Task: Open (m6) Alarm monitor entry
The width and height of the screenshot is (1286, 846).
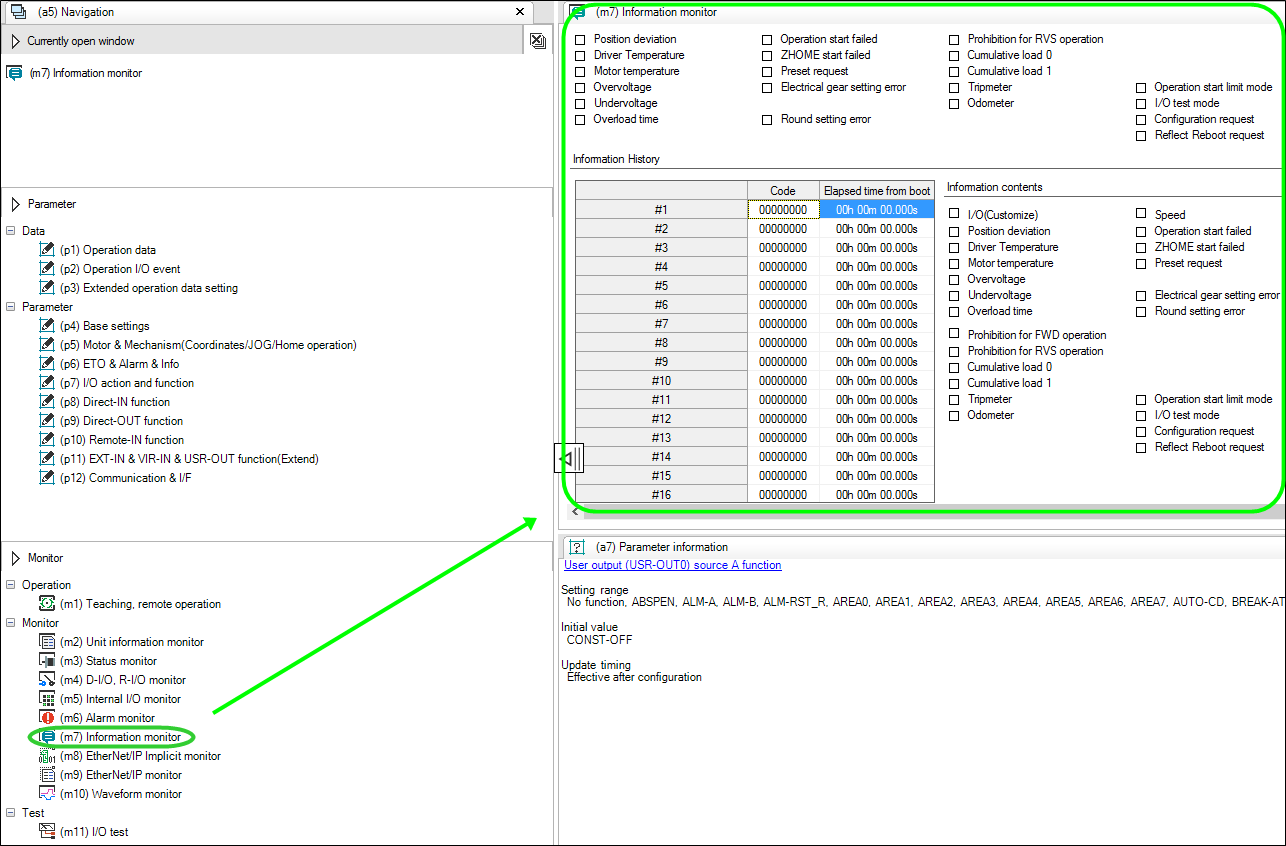Action: point(107,718)
